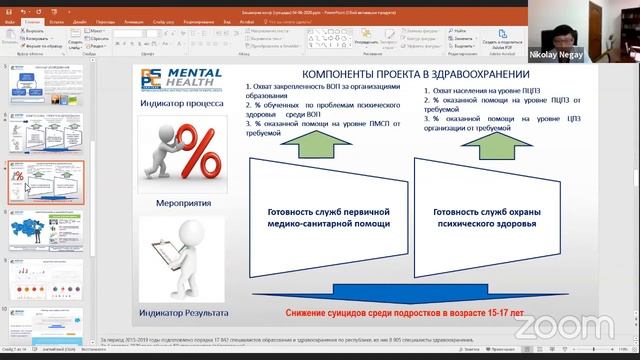This screenshot has height=360, width=640.
Task: Click Формат по образцу format painter
Action: tap(41, 46)
